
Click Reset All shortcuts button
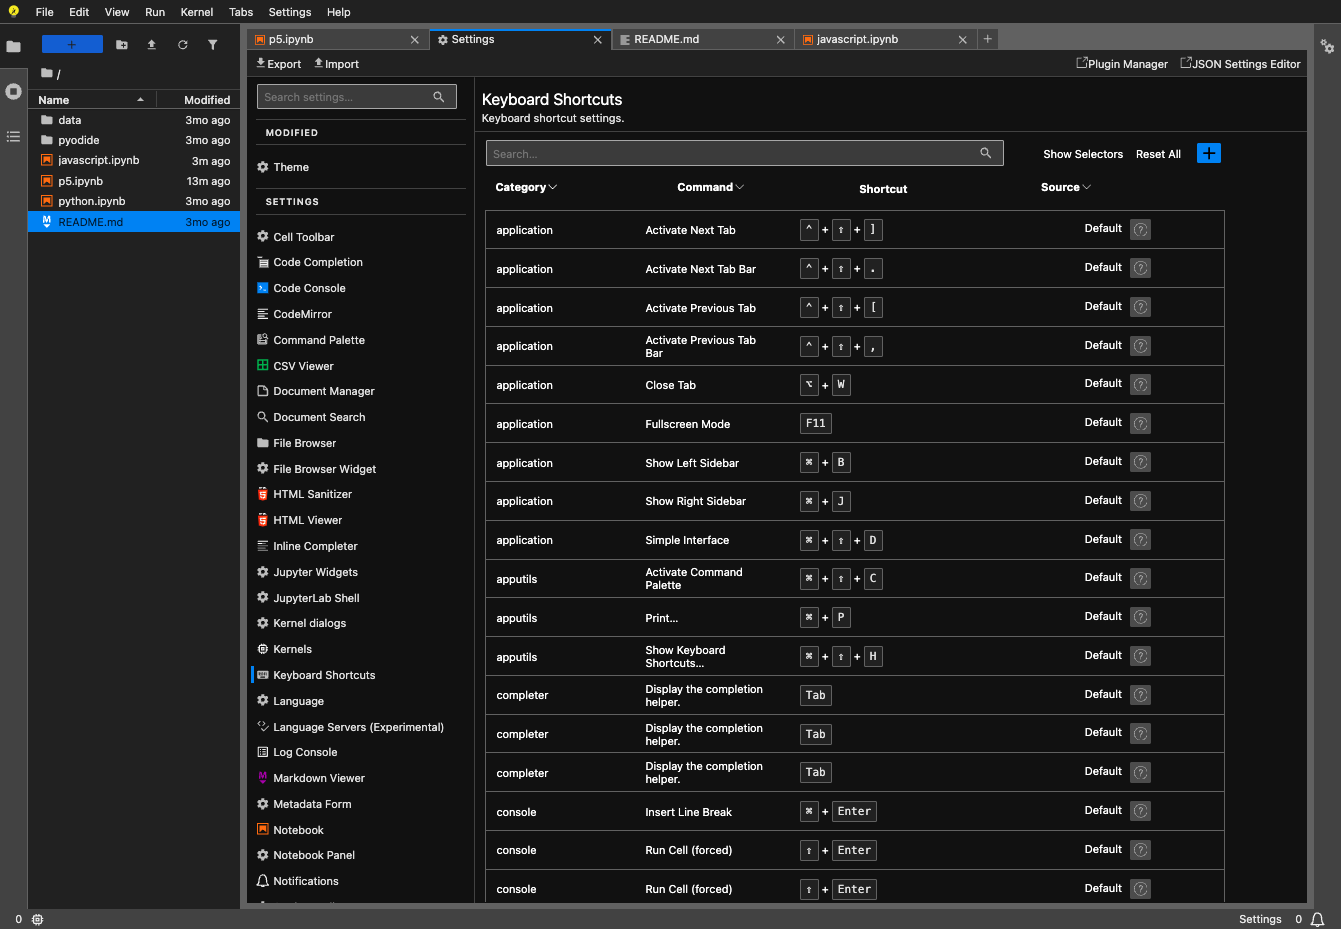1158,154
